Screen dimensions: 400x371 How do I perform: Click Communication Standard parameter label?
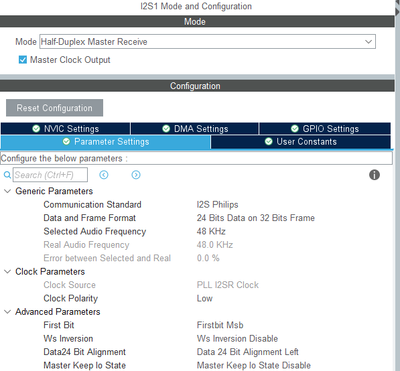92,204
